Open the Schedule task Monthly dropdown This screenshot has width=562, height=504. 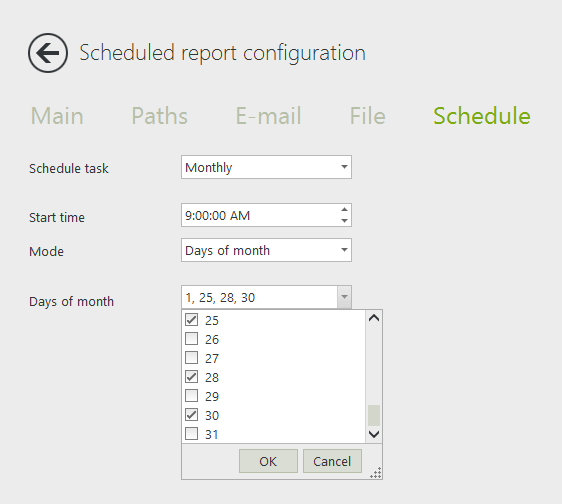point(266,167)
